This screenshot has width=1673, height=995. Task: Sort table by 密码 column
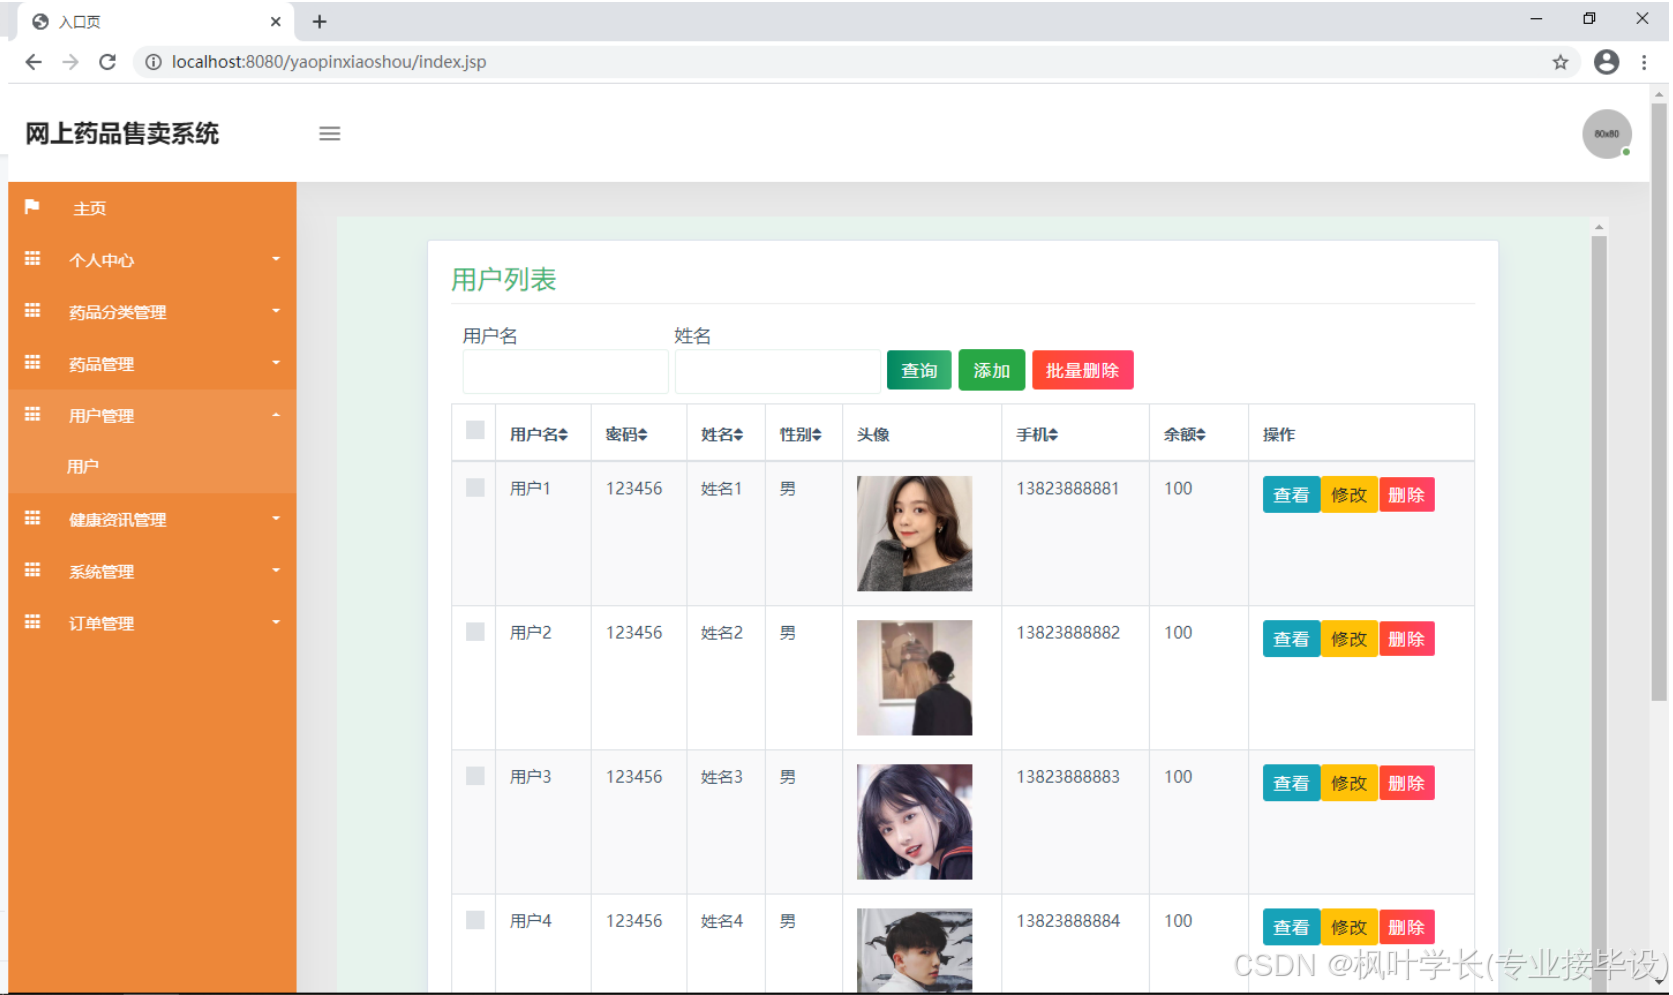click(627, 434)
